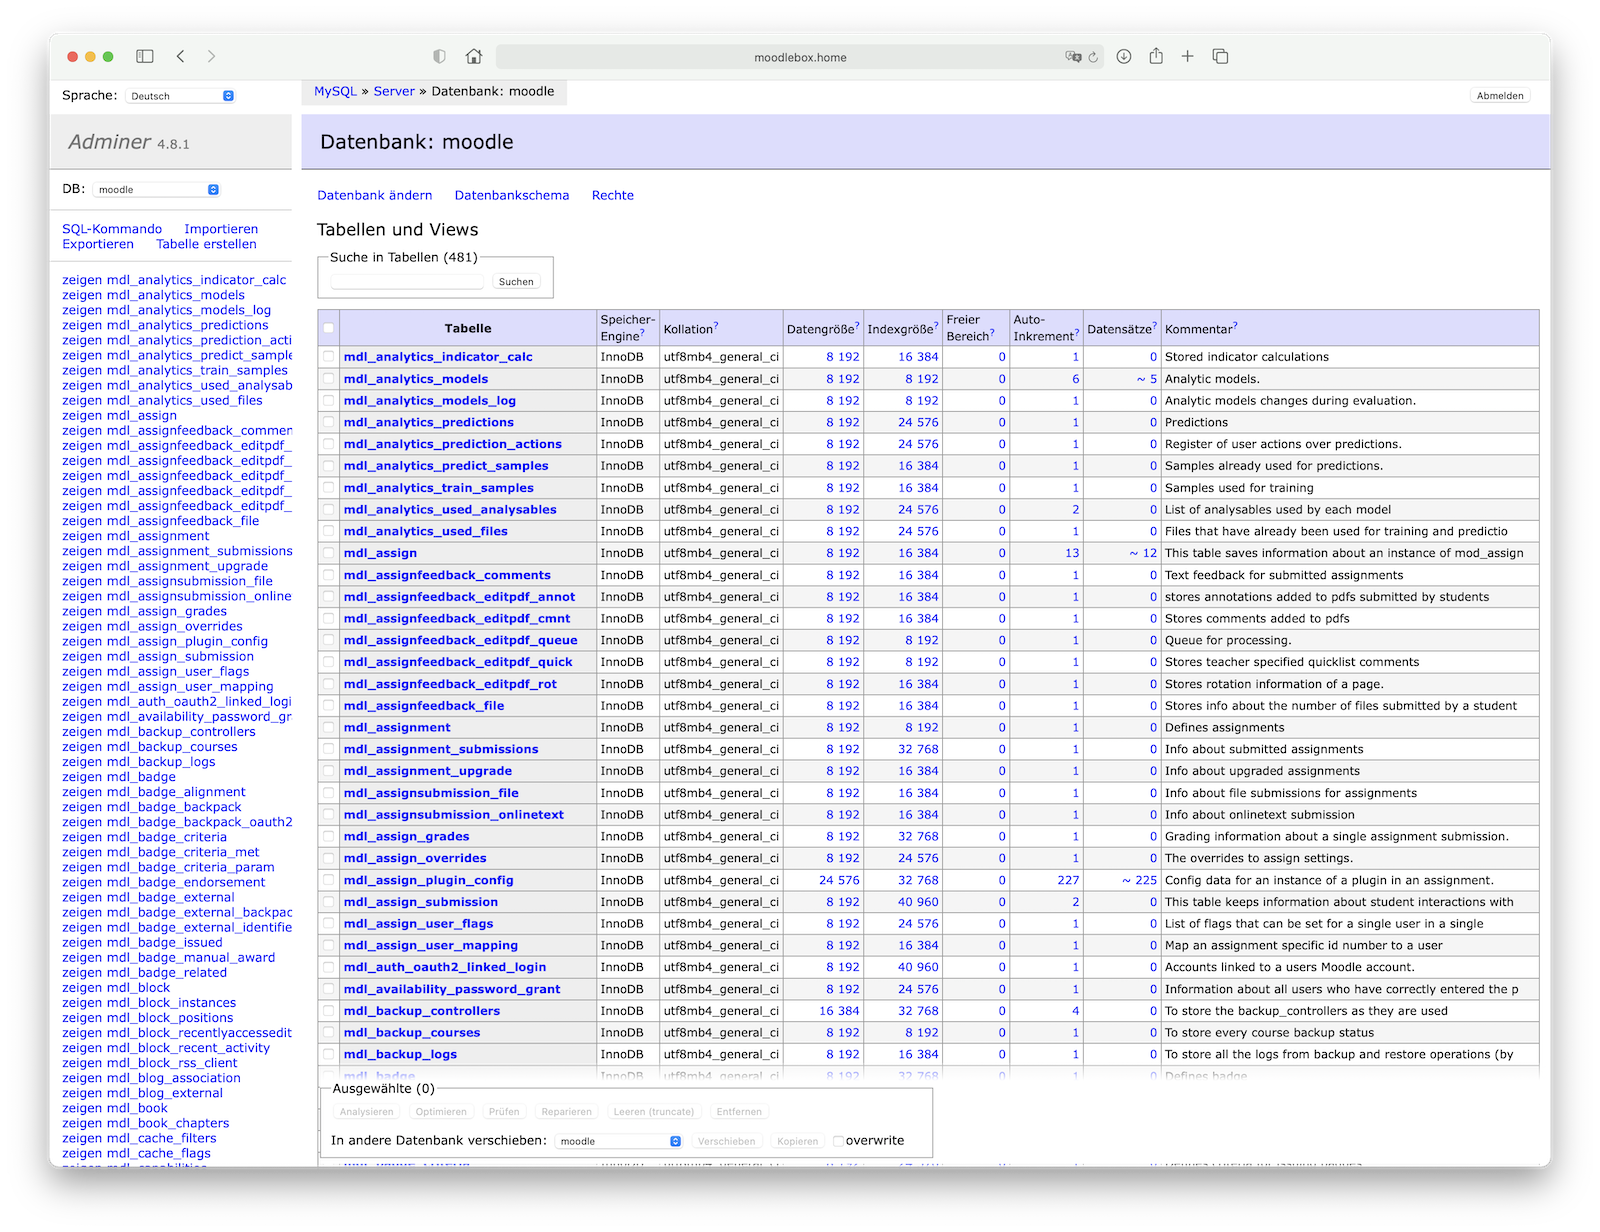Screen dimensions: 1600x1232
Task: Show tab overview icon
Action: [1220, 57]
